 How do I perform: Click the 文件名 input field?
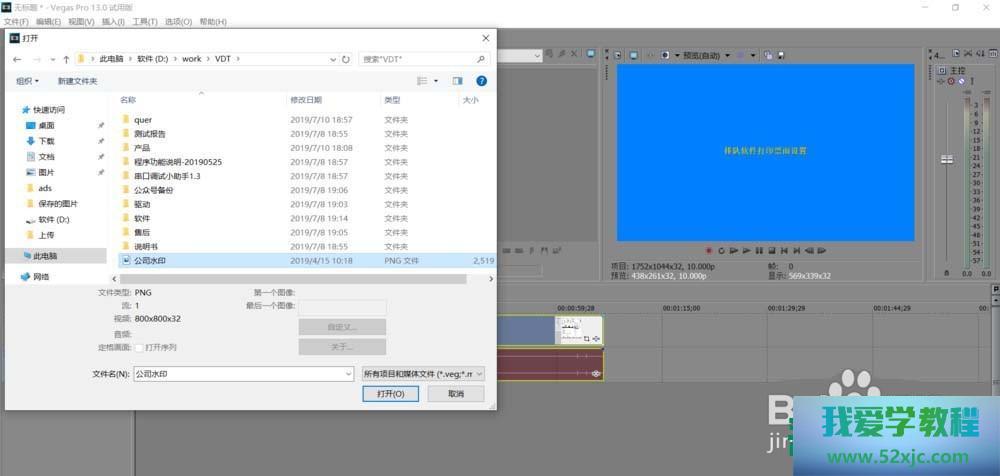point(242,373)
